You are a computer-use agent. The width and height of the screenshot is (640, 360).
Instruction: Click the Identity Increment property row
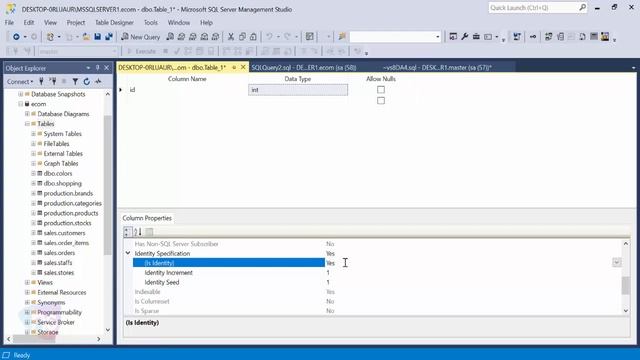(x=376, y=272)
